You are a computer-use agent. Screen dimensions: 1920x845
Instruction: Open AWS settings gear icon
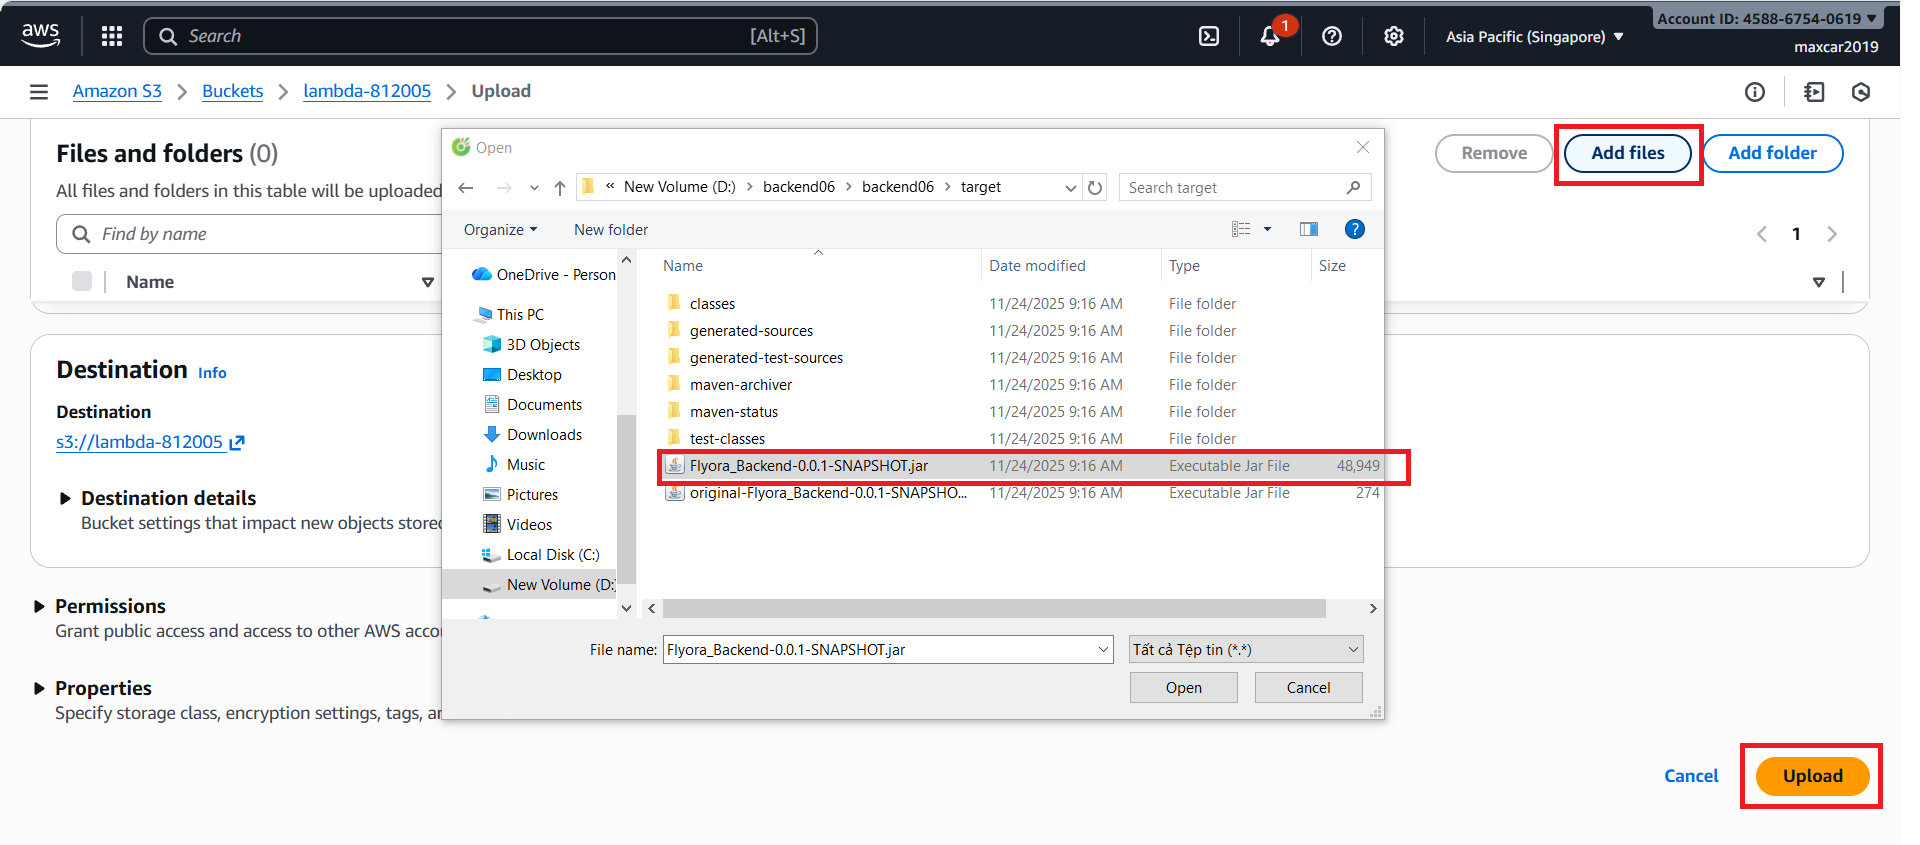(1393, 37)
